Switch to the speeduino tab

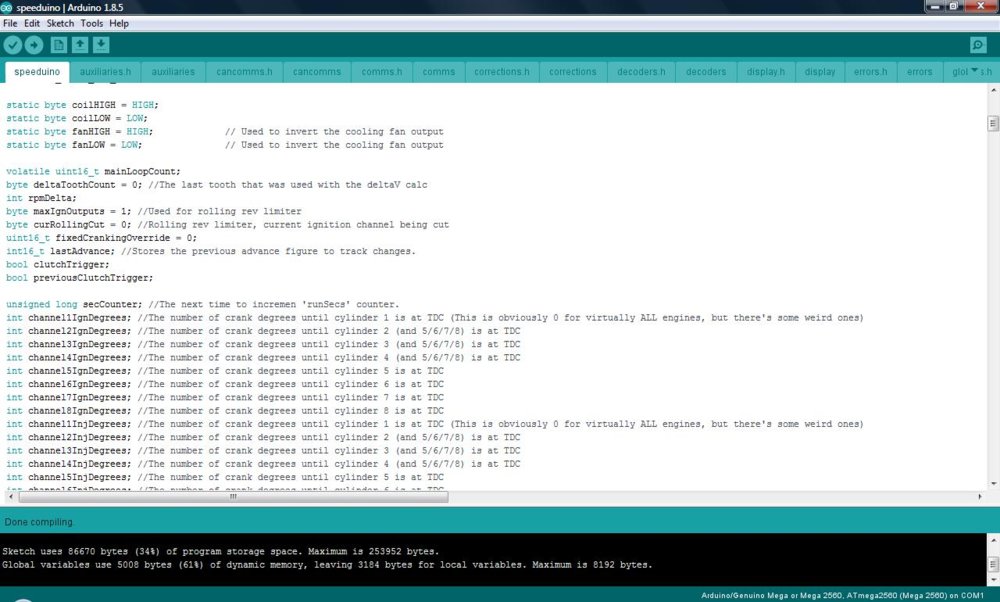[x=37, y=71]
